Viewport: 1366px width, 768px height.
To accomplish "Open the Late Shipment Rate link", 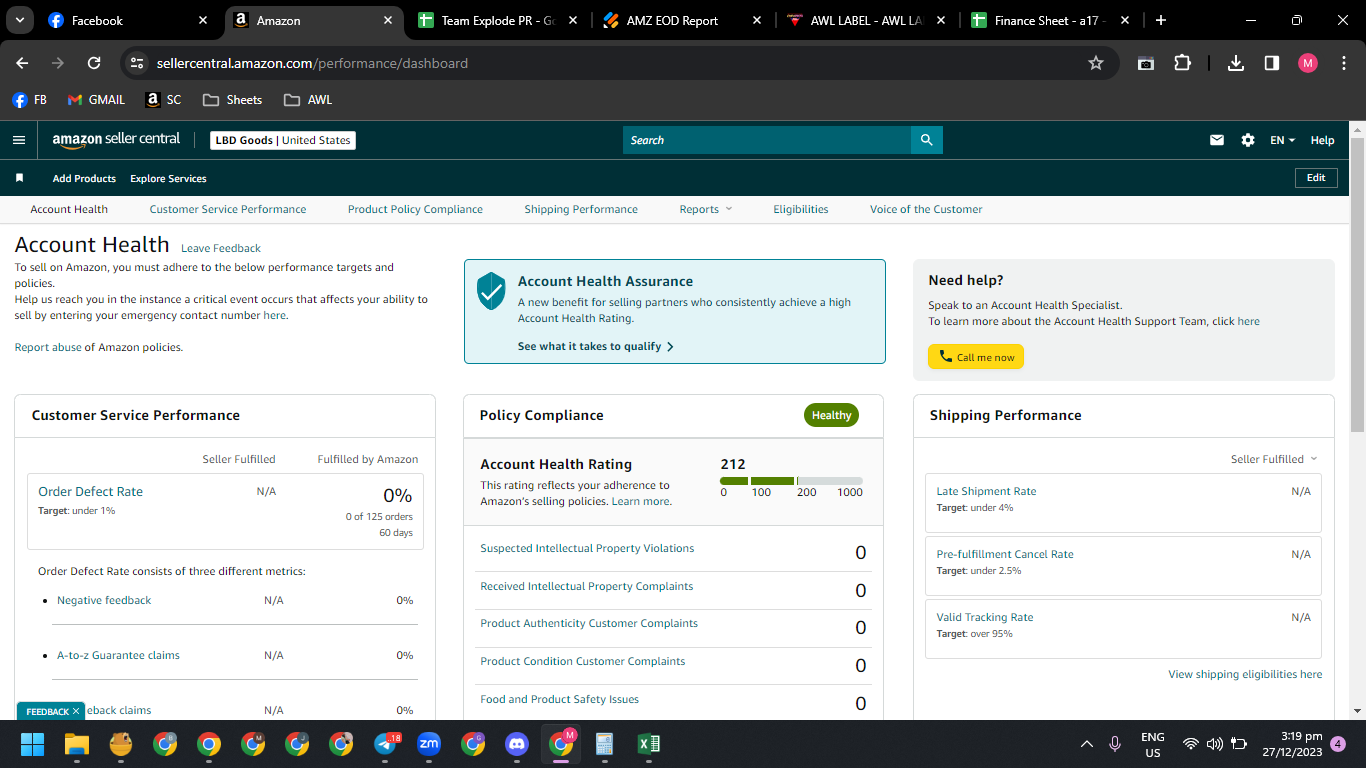I will point(986,491).
